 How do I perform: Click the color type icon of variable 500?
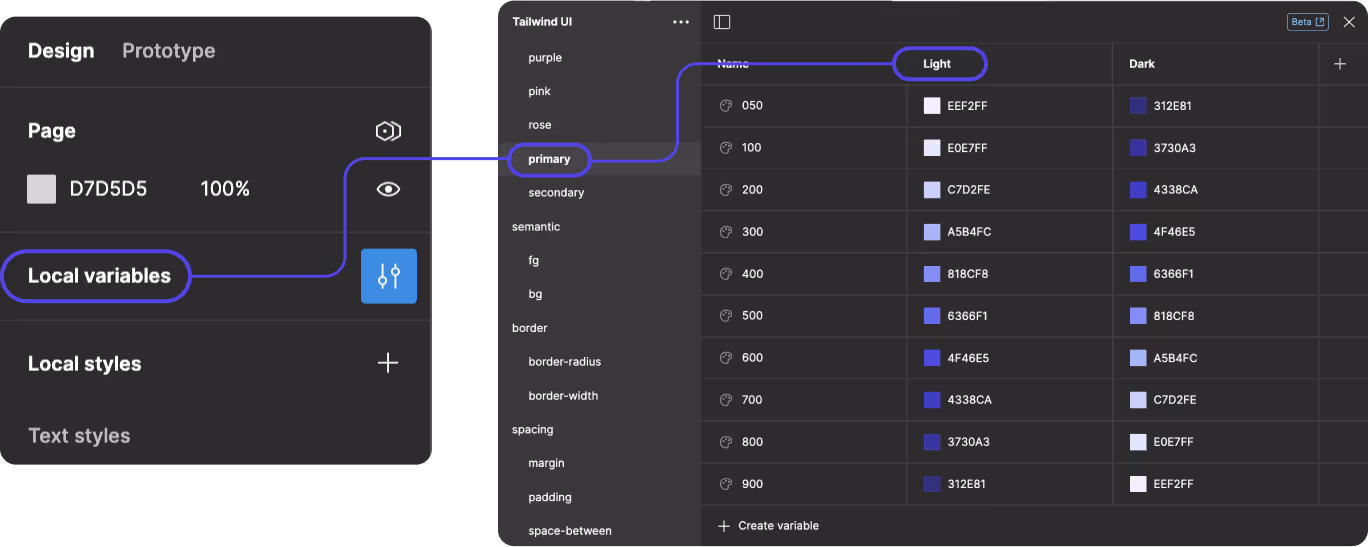(x=726, y=316)
